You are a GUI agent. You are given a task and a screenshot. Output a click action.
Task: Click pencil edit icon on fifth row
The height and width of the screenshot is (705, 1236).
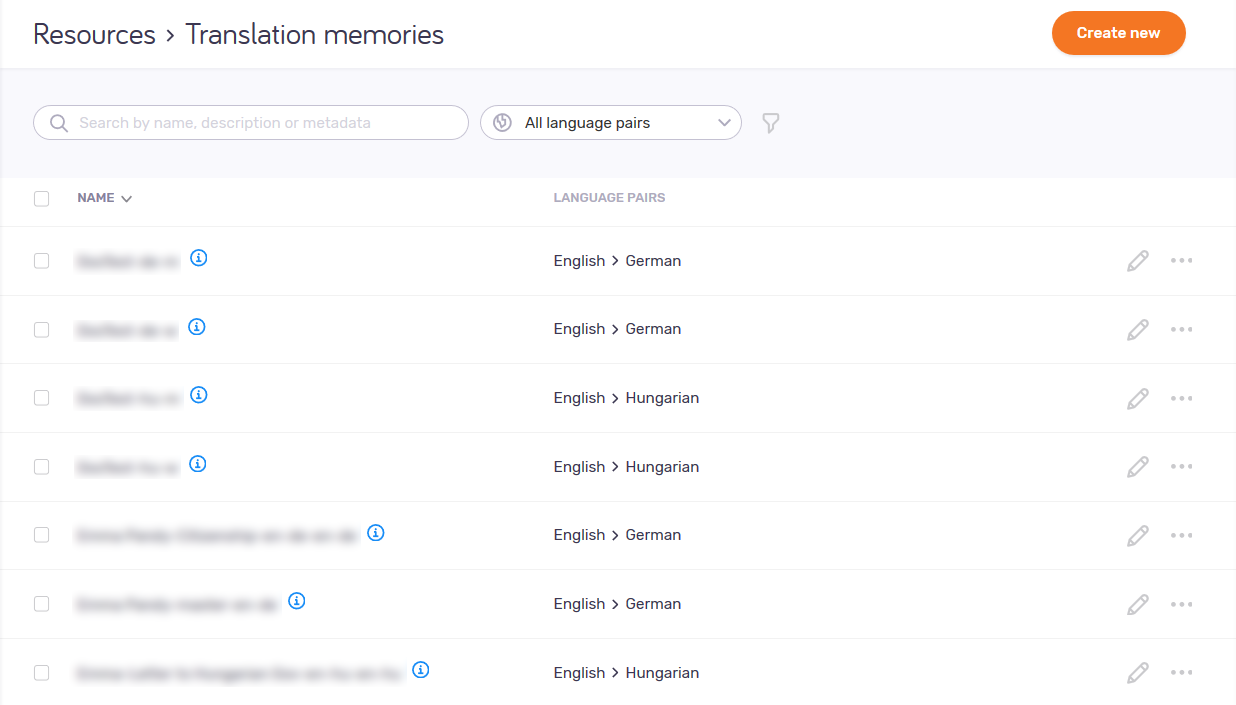click(1137, 536)
